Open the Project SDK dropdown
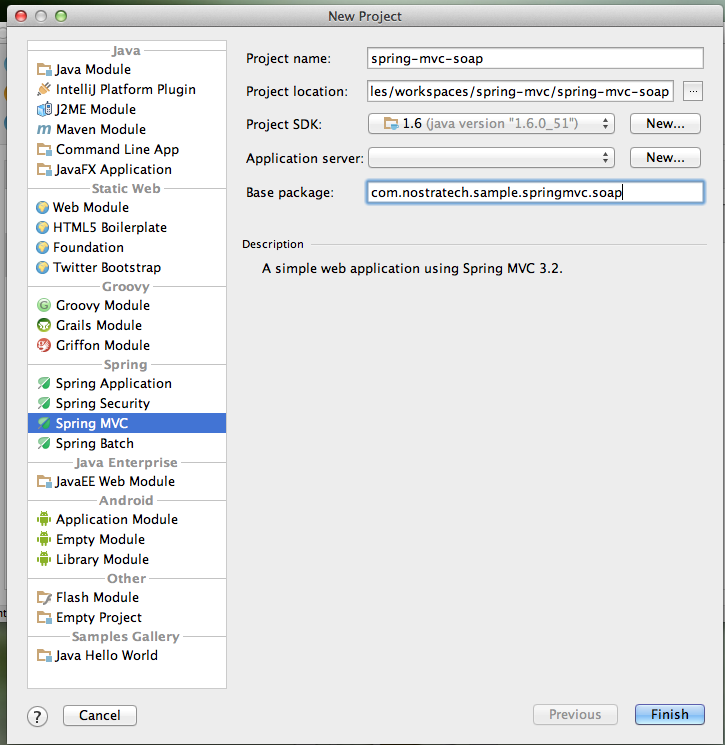The image size is (725, 745). coord(491,124)
